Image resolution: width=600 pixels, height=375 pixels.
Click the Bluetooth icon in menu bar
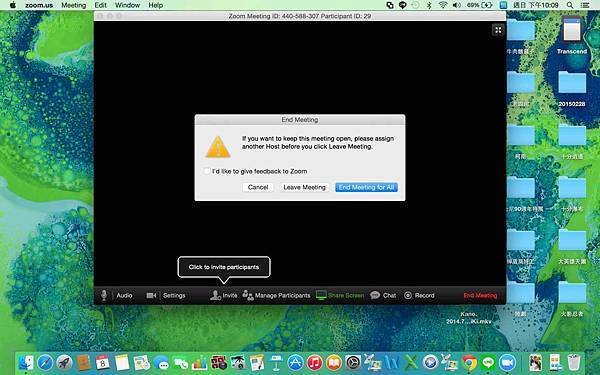point(429,5)
